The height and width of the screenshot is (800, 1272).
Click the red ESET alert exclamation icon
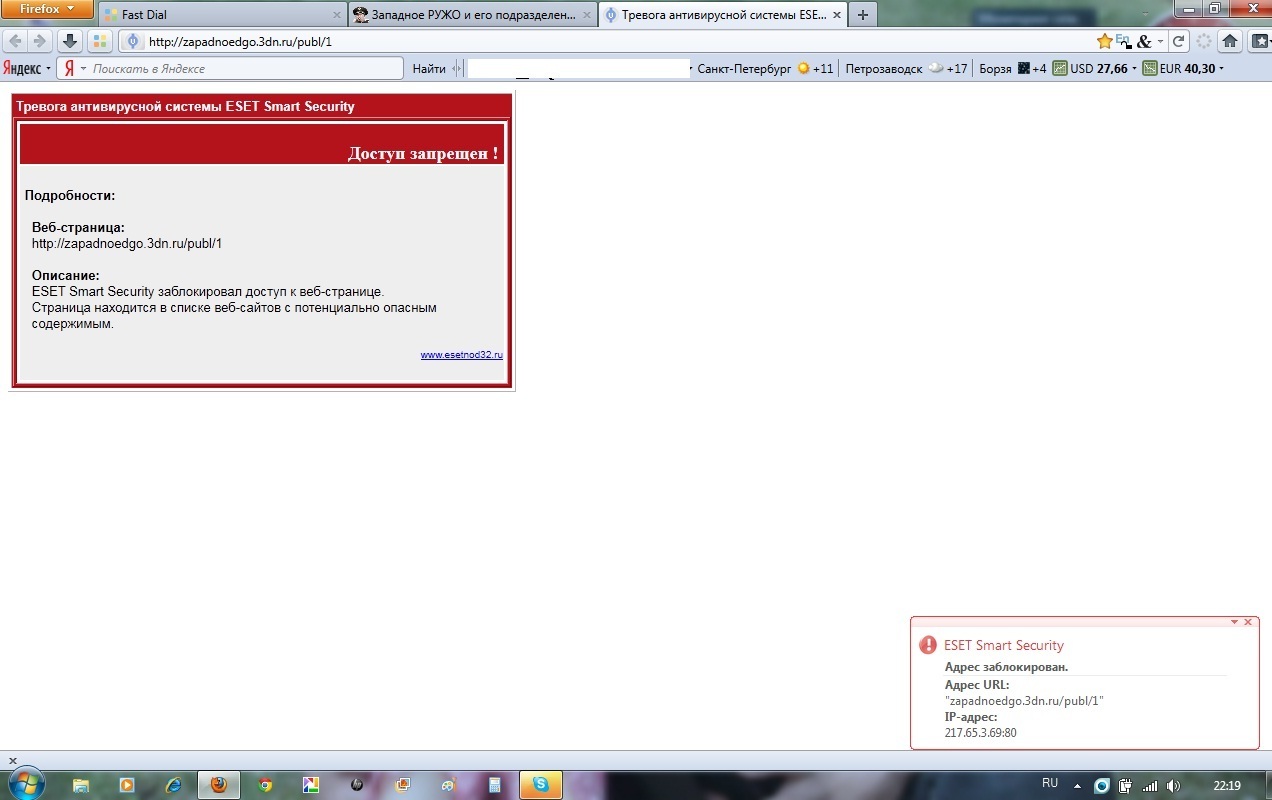point(928,645)
